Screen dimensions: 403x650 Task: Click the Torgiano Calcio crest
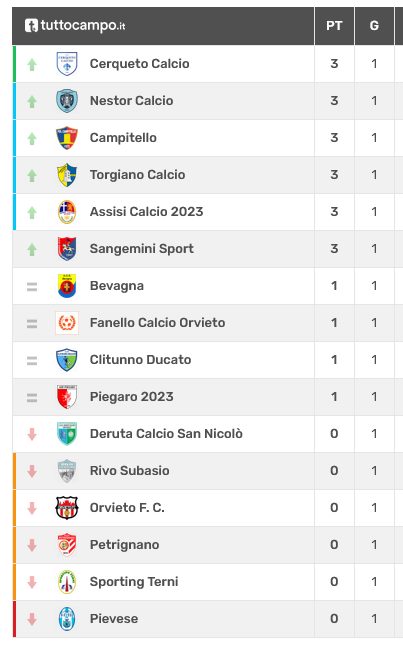[67, 175]
